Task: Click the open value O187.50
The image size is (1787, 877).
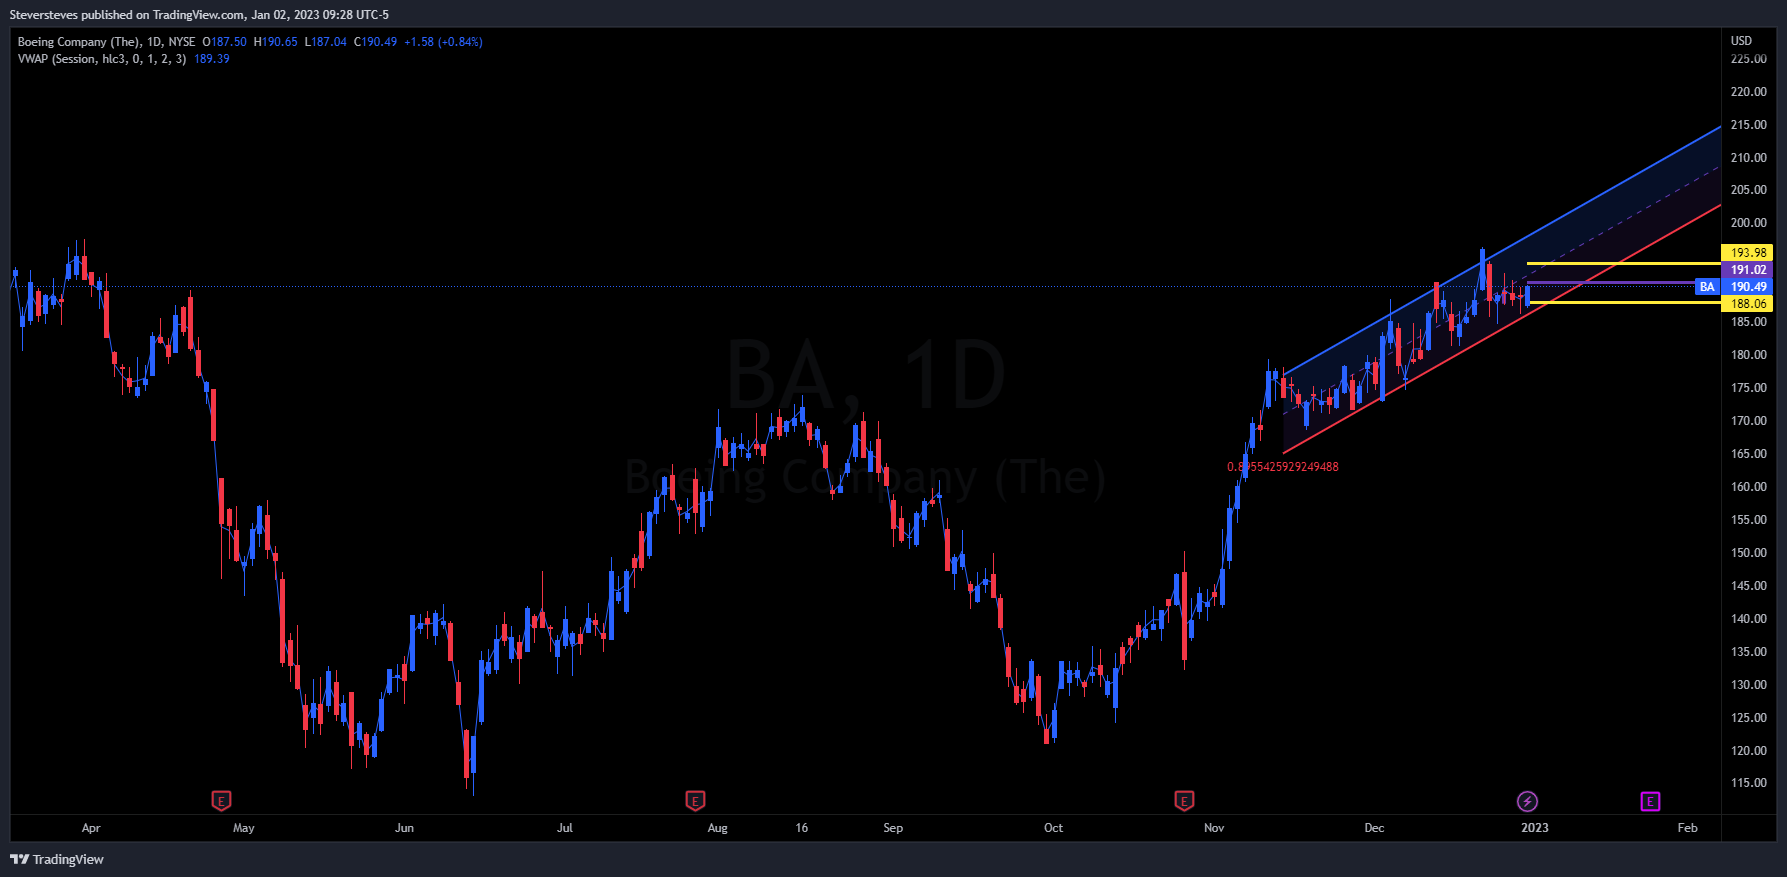Action: coord(225,42)
